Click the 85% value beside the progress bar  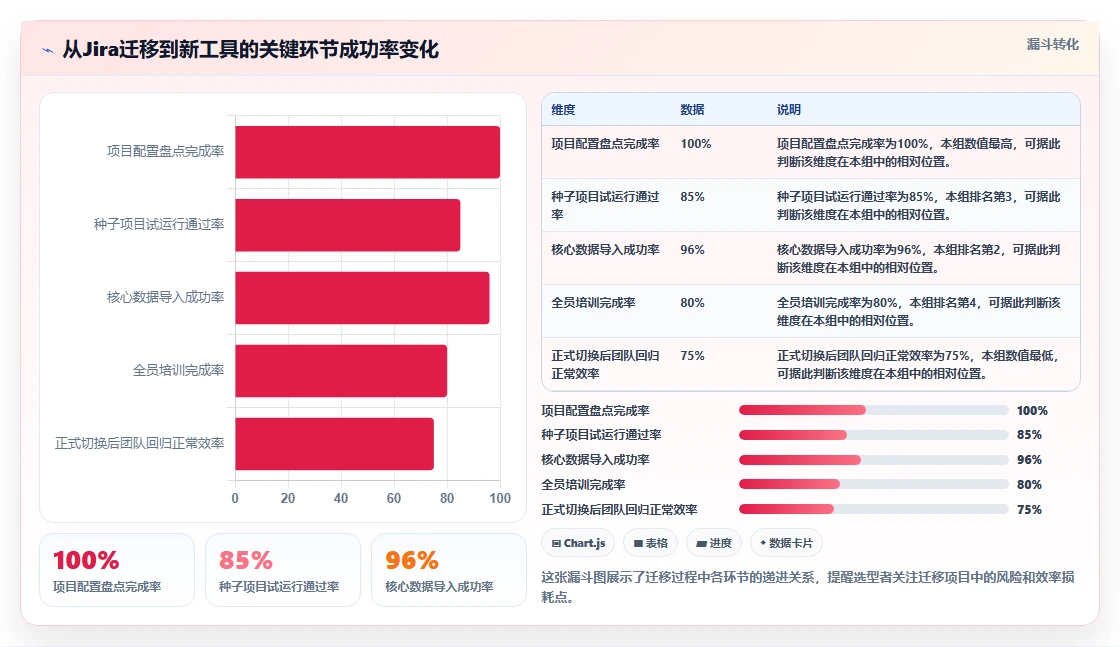pyautogui.click(x=1029, y=435)
